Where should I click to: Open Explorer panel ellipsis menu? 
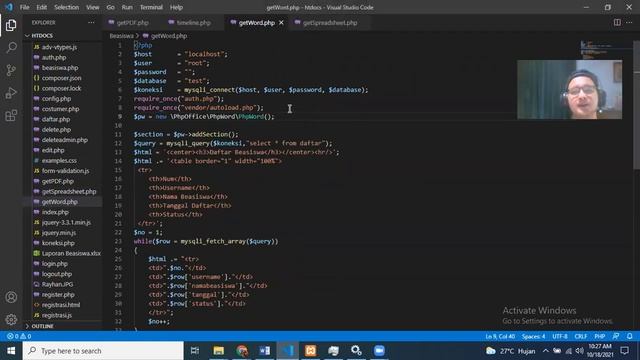tap(91, 22)
